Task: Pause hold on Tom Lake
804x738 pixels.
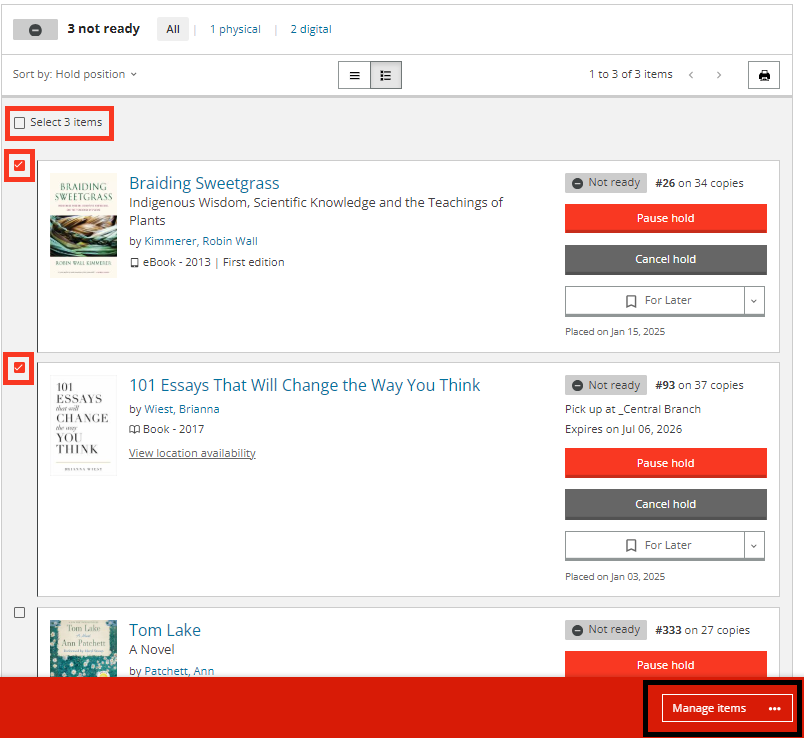Action: click(x=666, y=665)
